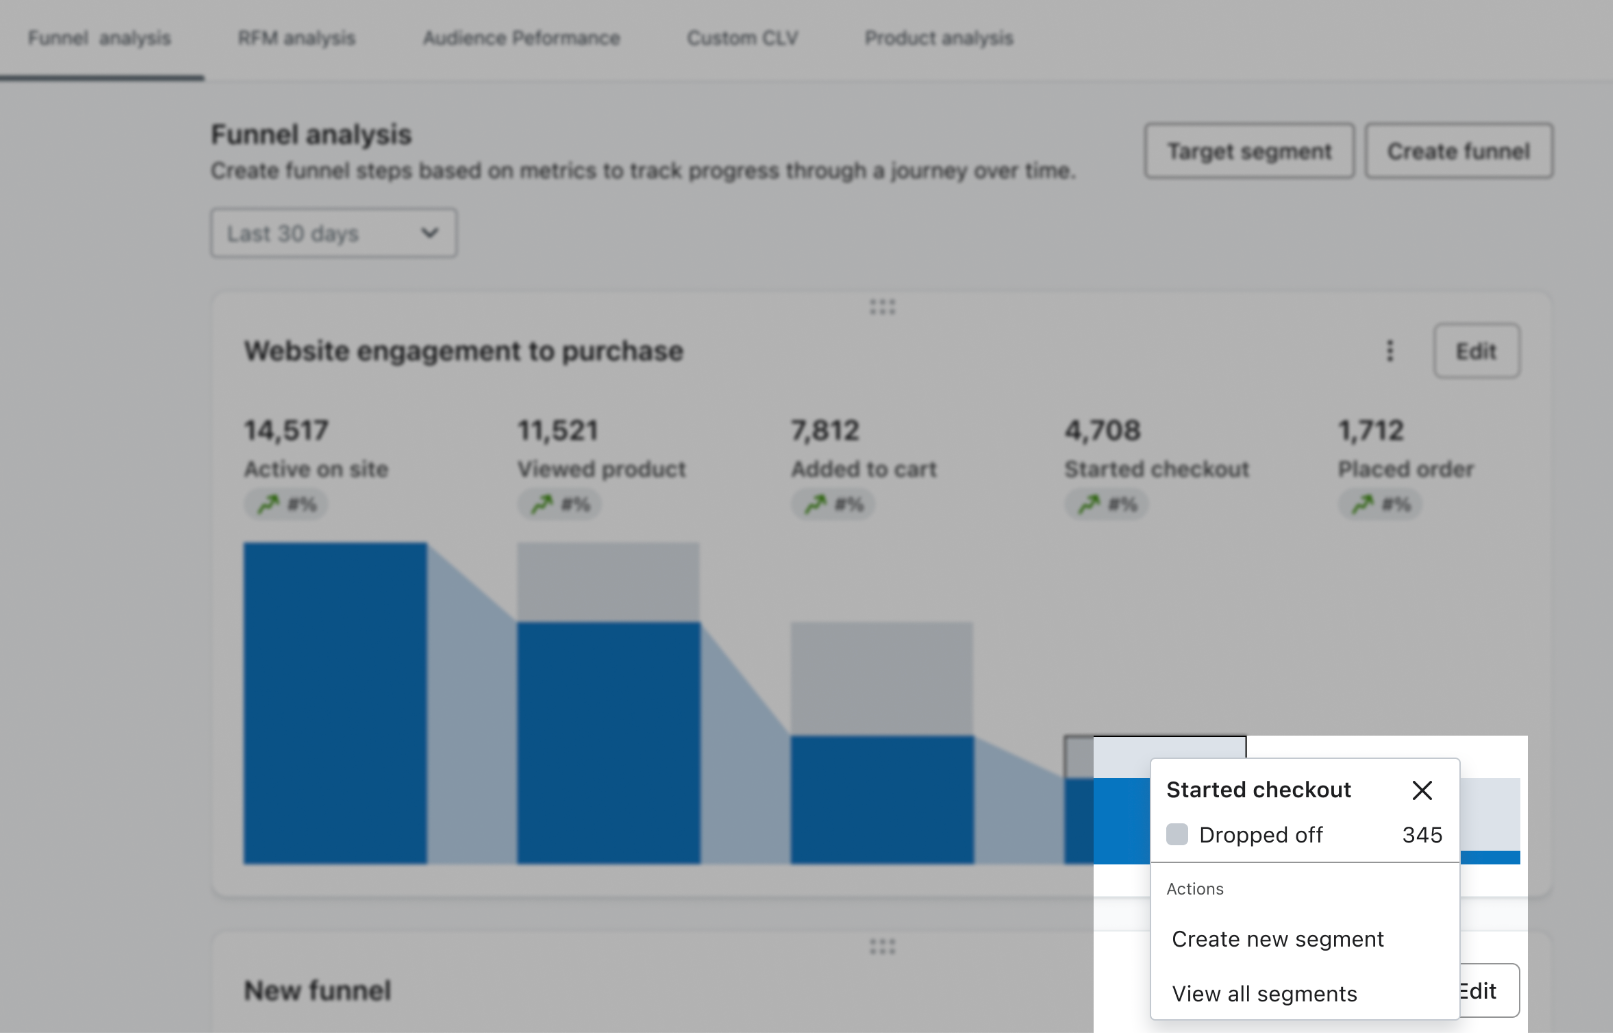The height and width of the screenshot is (1033, 1613).
Task: Open the Last 30 days dropdown
Action: pyautogui.click(x=332, y=233)
